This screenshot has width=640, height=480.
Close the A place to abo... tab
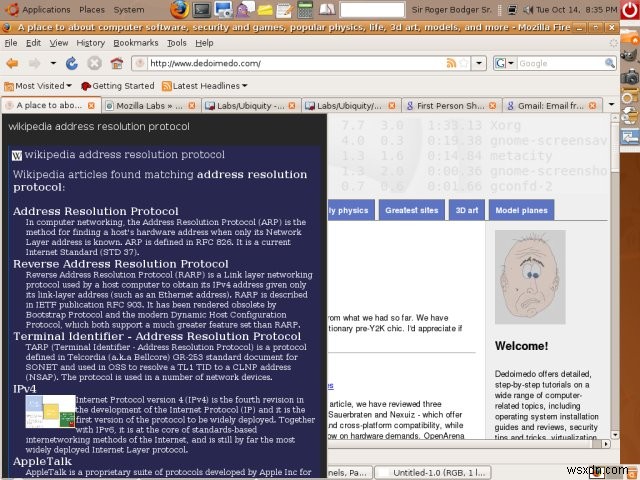point(91,106)
